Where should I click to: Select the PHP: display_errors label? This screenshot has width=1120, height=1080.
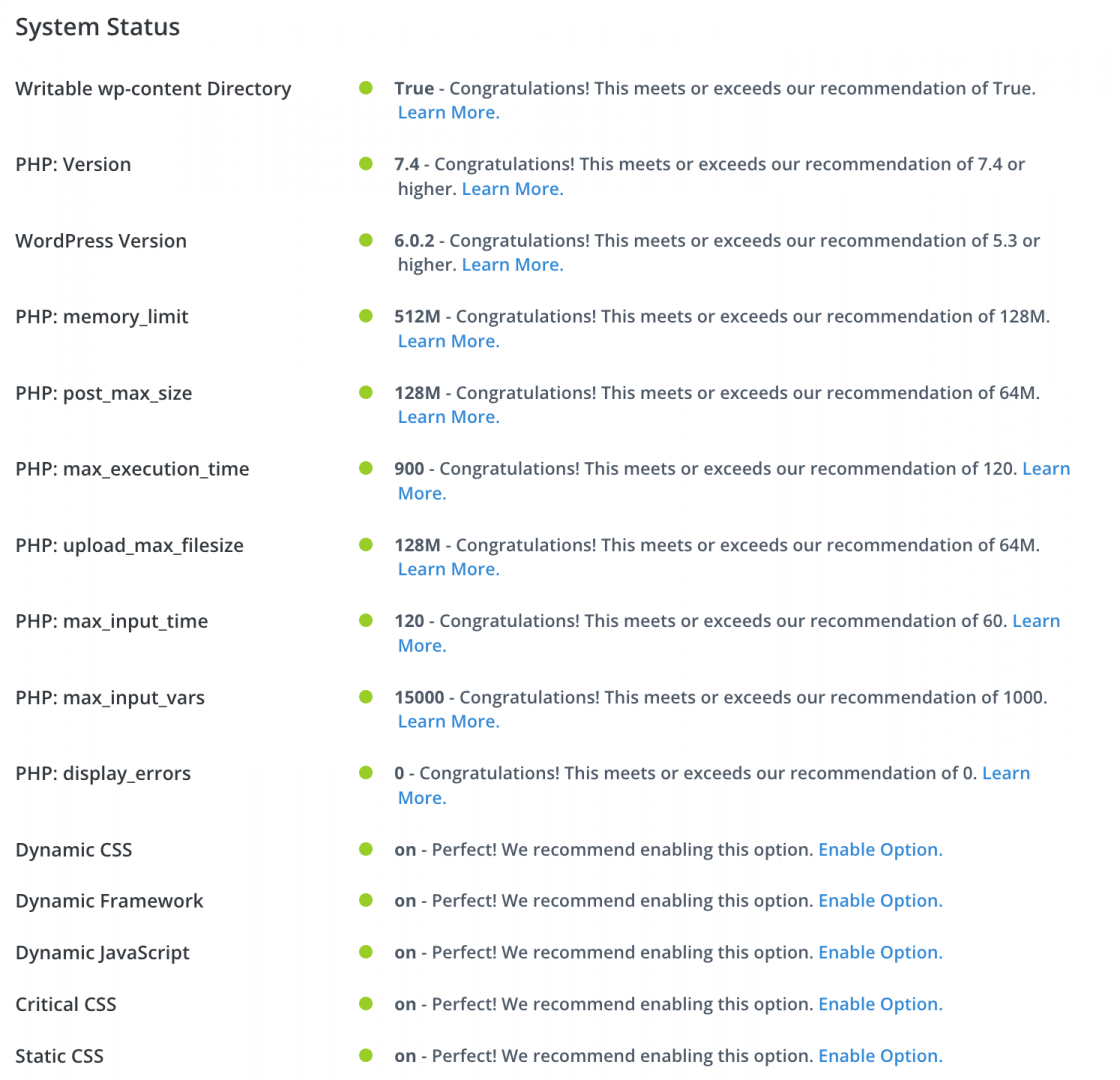[103, 774]
